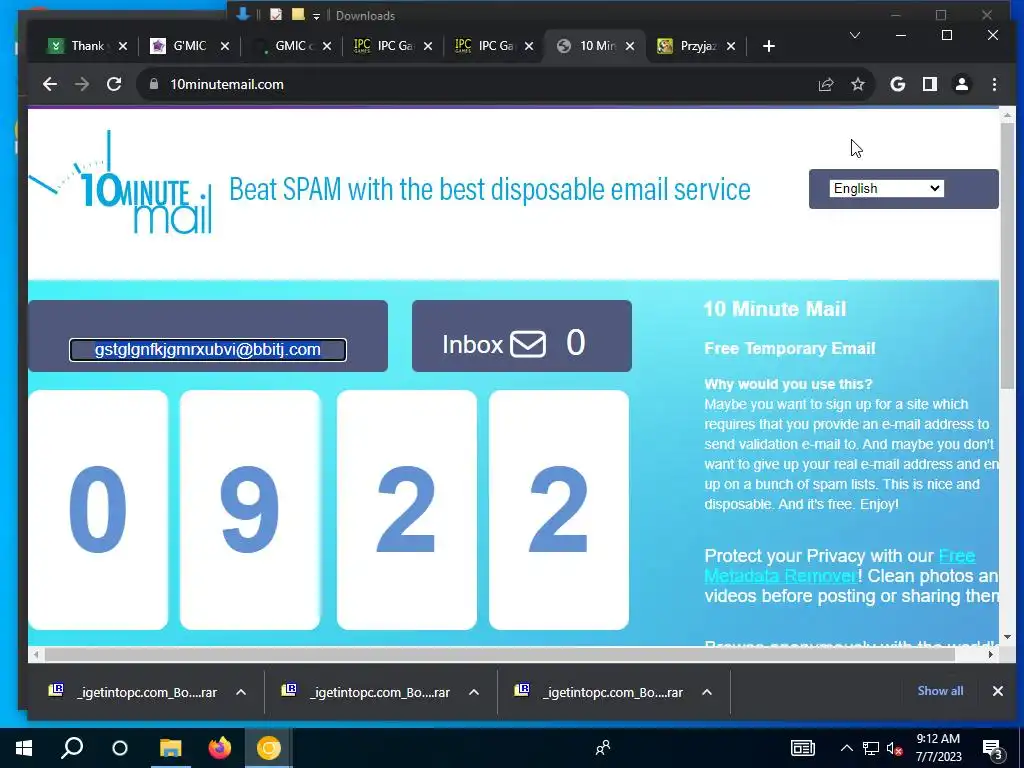Click the scroll down arrow
The image size is (1024, 768).
point(1008,637)
